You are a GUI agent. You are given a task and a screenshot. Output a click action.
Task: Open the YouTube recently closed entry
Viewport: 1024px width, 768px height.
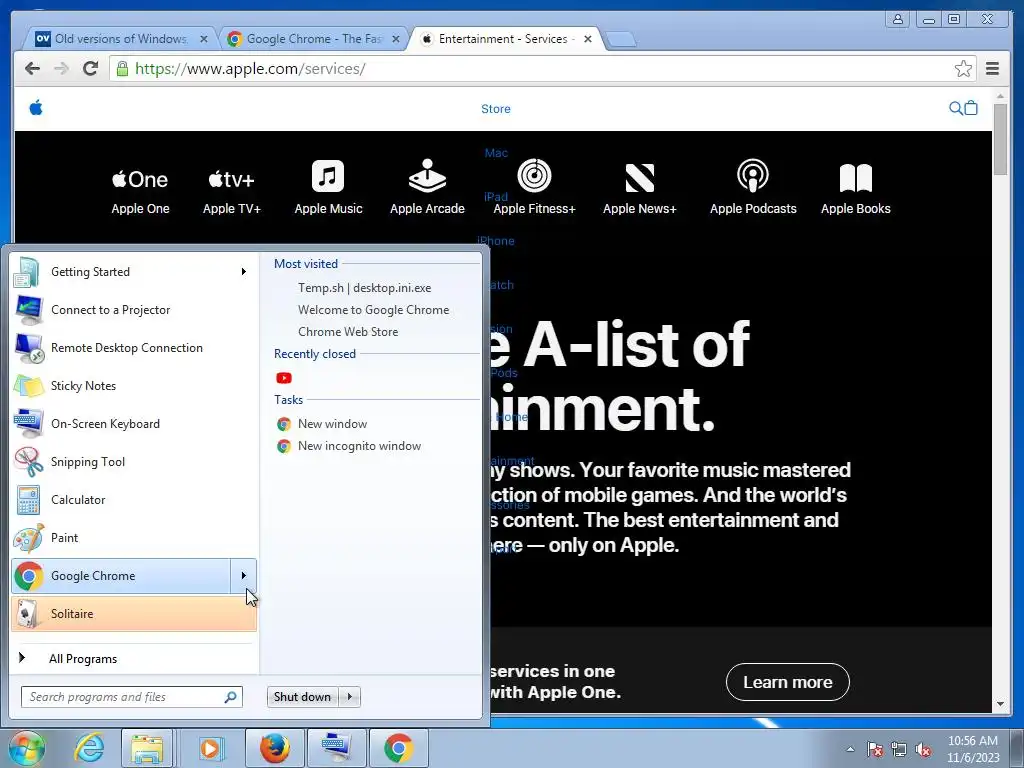click(x=283, y=378)
